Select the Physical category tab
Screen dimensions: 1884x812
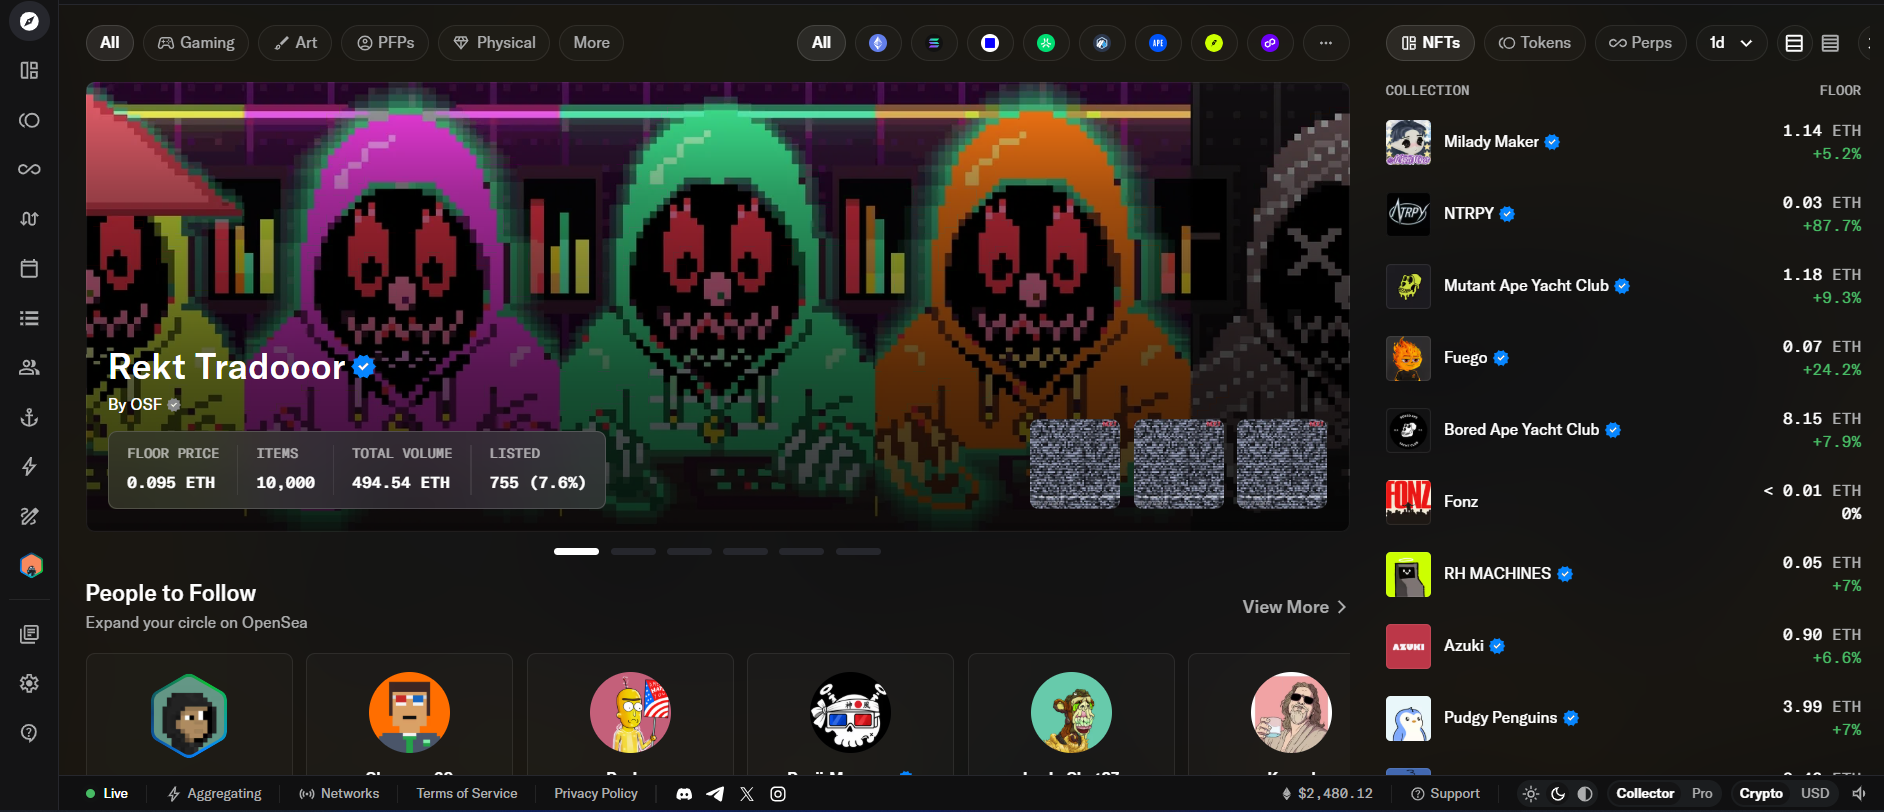tap(494, 43)
